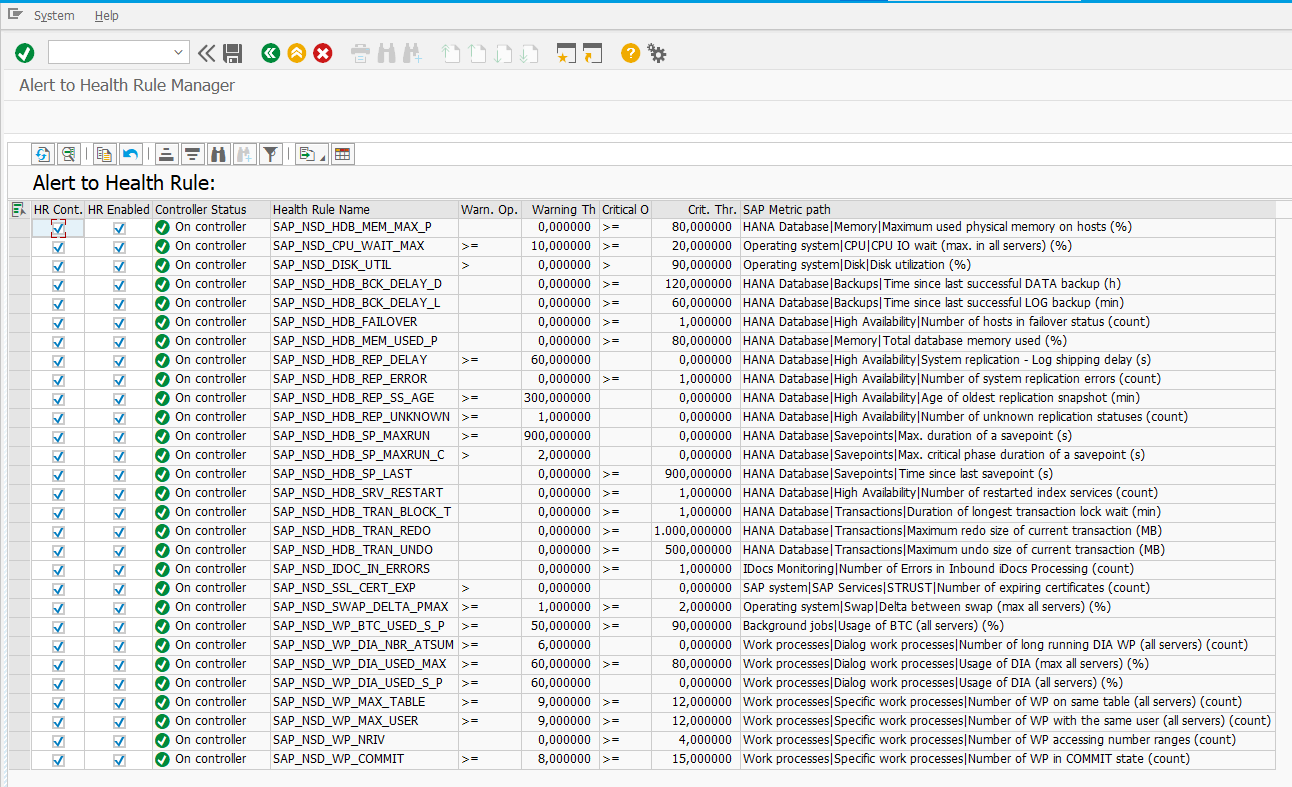Create a desktop shortcut icon
This screenshot has height=787, width=1292.
coord(593,53)
